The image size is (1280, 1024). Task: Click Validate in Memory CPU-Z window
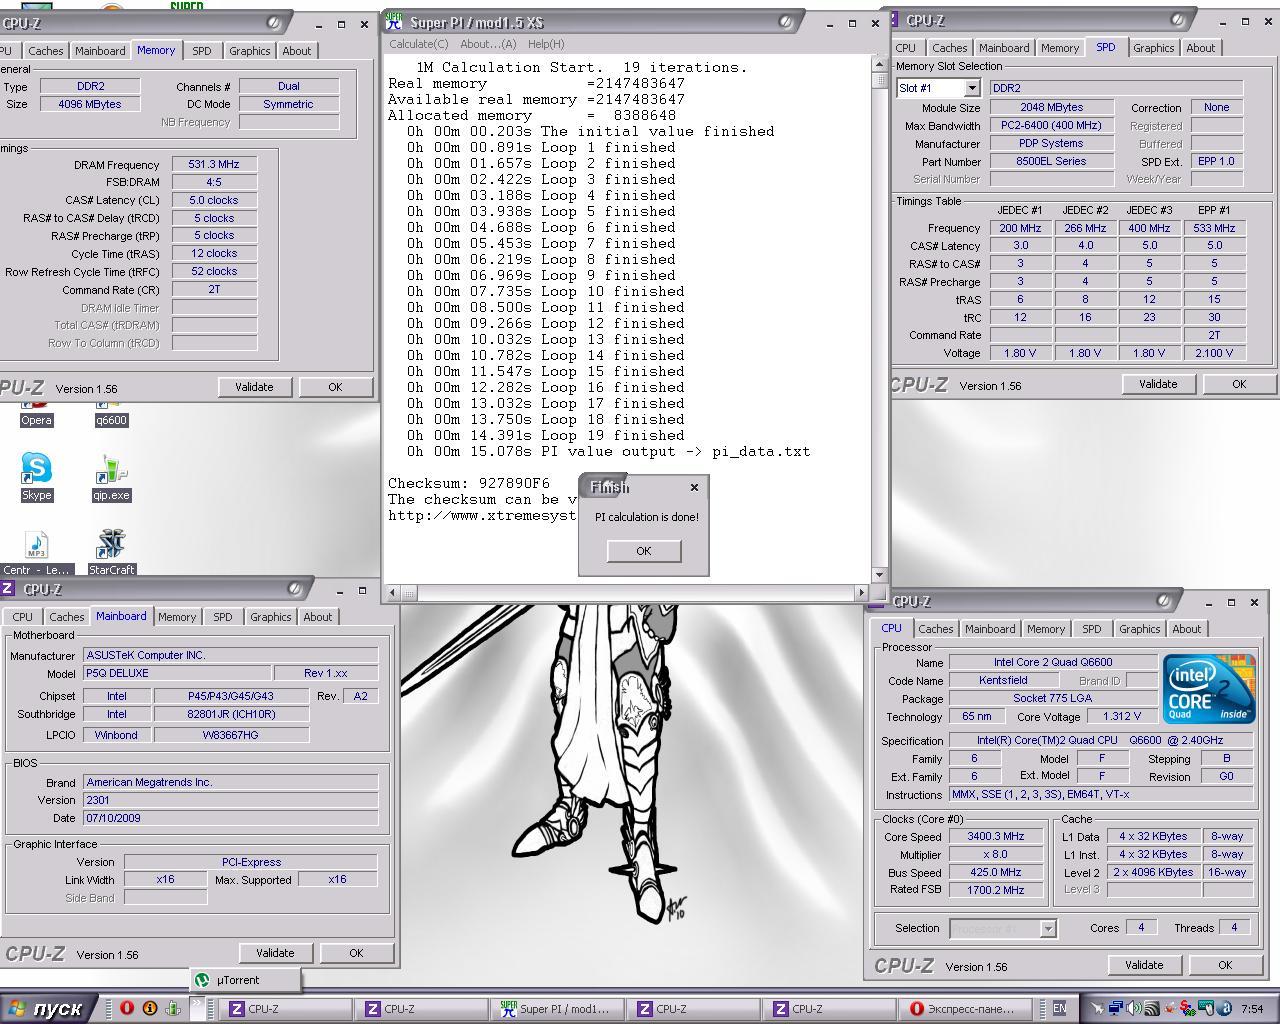point(254,387)
